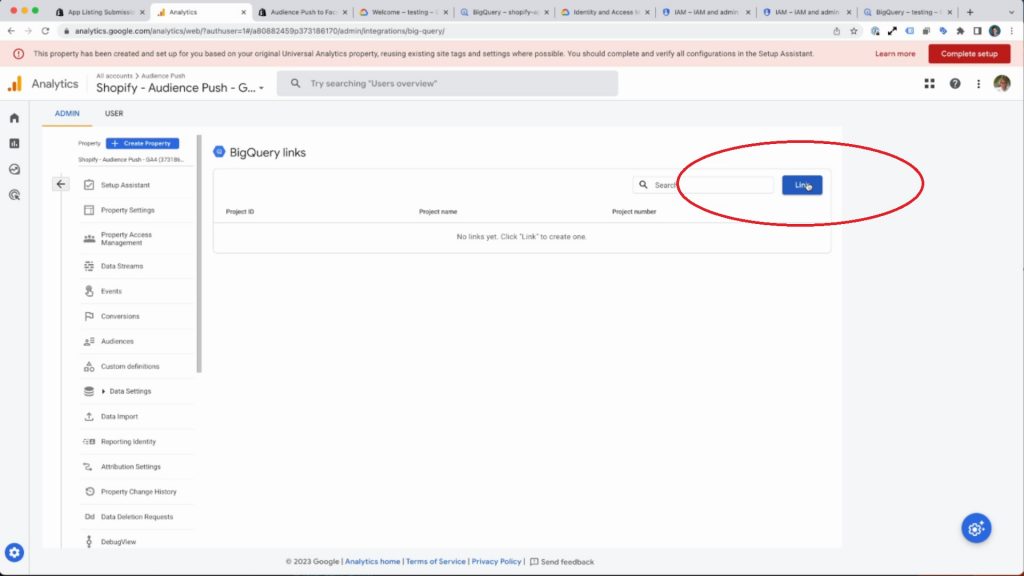This screenshot has width=1024, height=576.
Task: Click the browser back arrow
Action: pyautogui.click(x=11, y=31)
